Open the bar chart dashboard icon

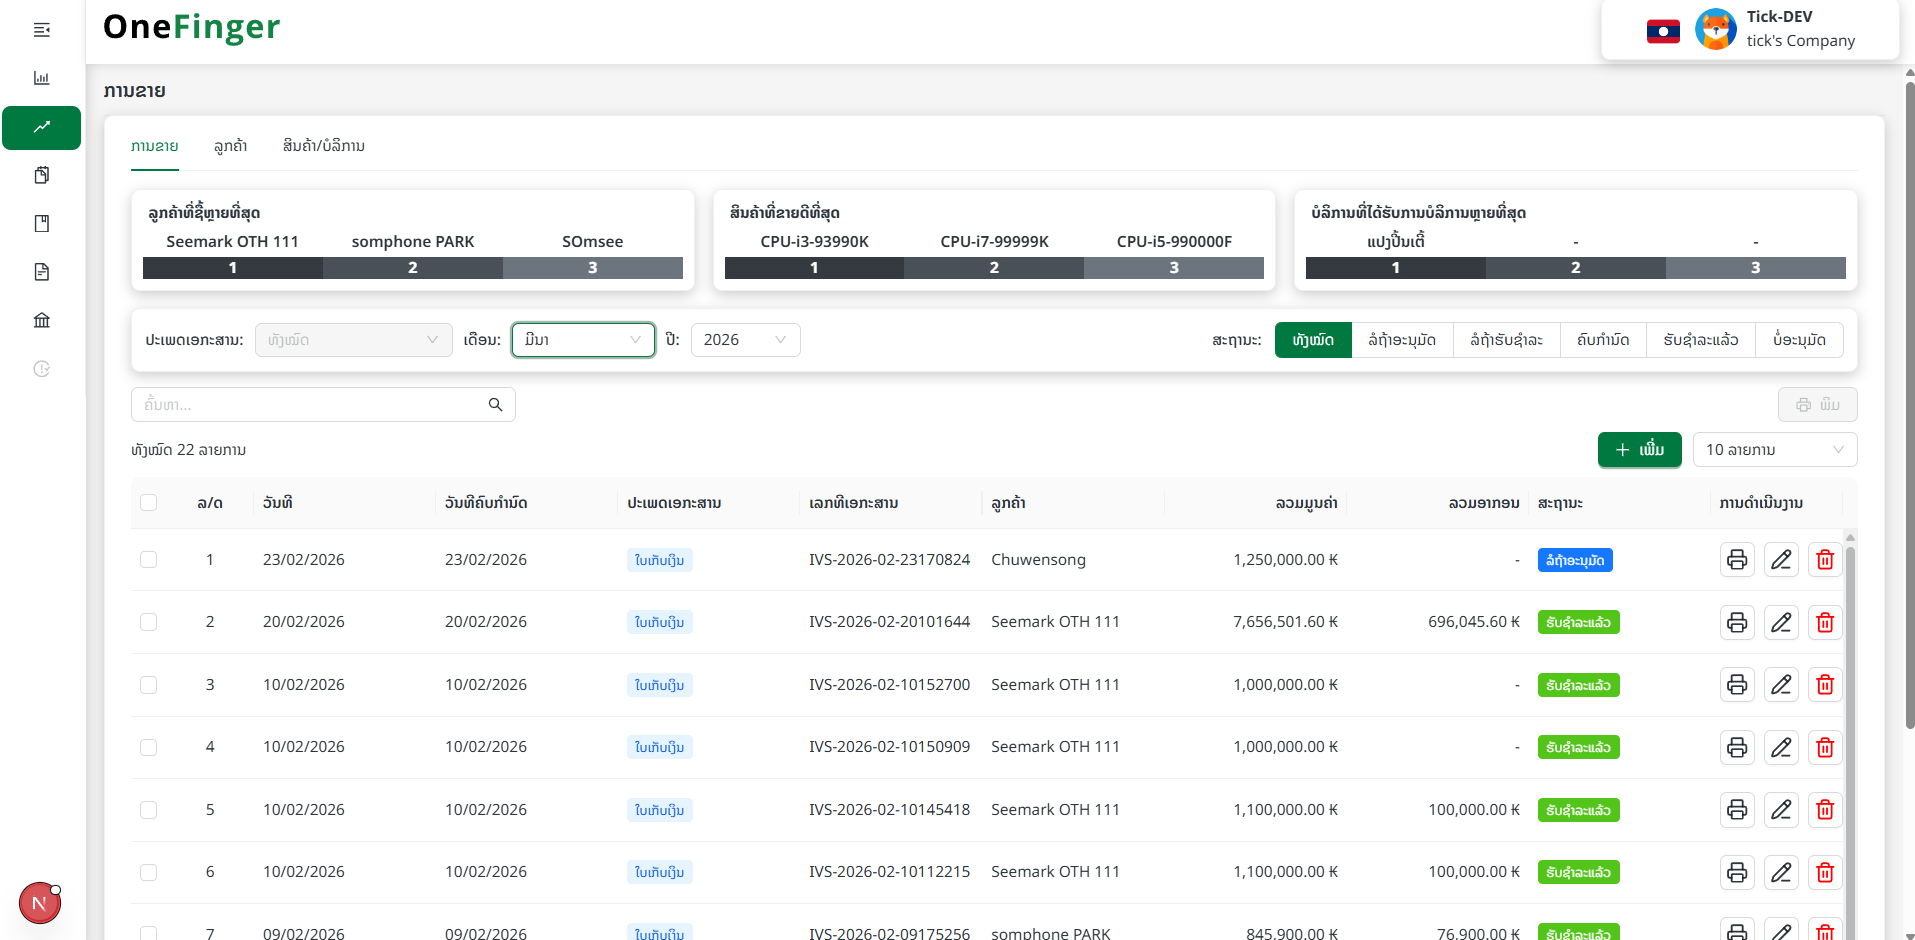(41, 78)
